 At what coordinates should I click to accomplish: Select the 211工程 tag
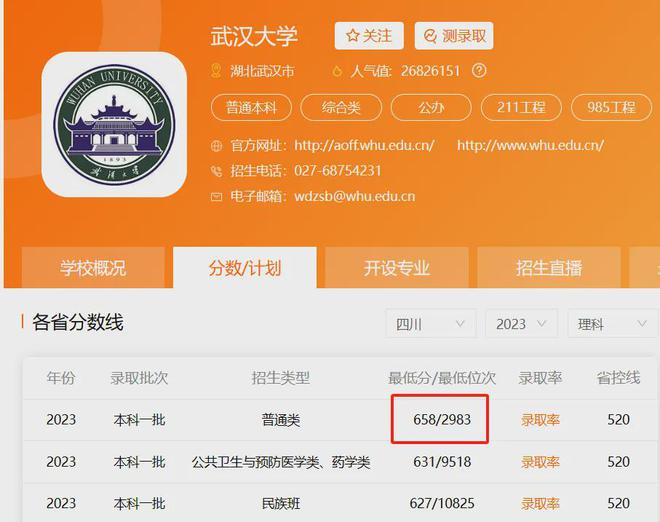[521, 107]
